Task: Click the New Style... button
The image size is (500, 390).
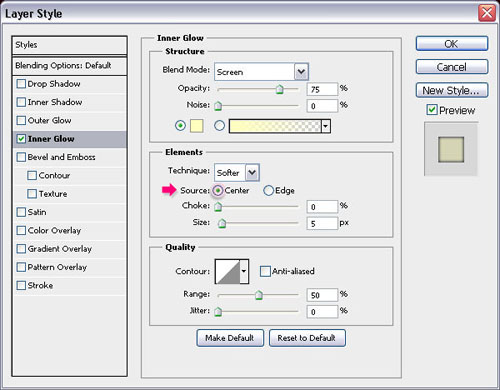Action: point(452,90)
